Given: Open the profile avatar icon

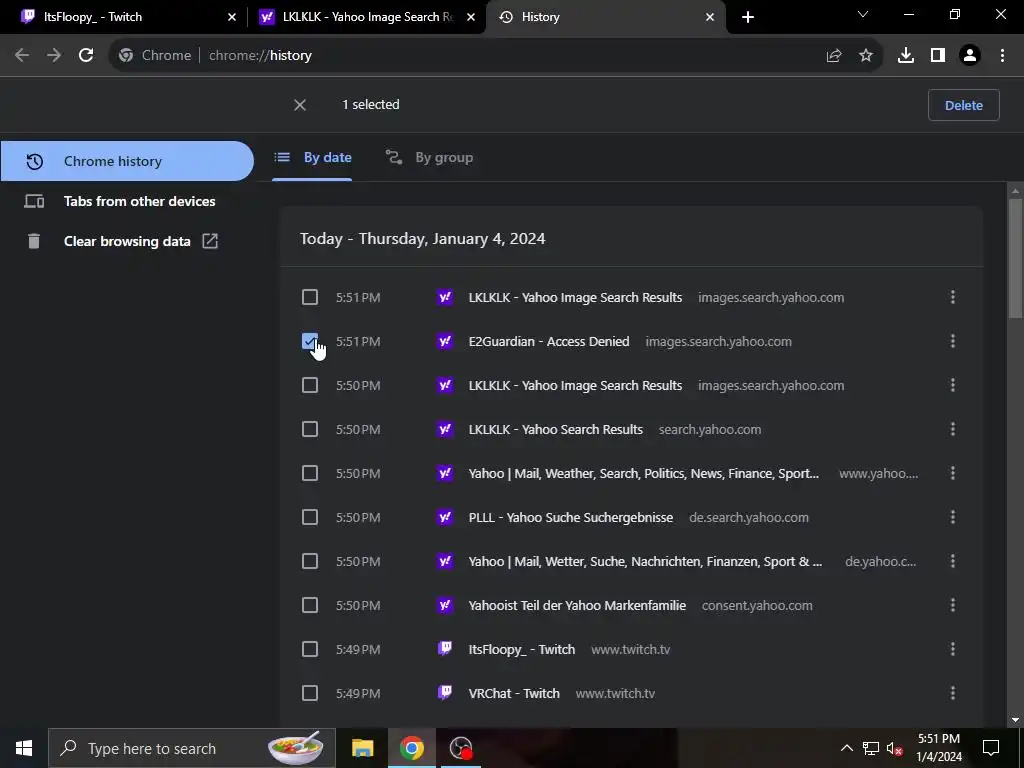Looking at the screenshot, I should pyautogui.click(x=970, y=56).
